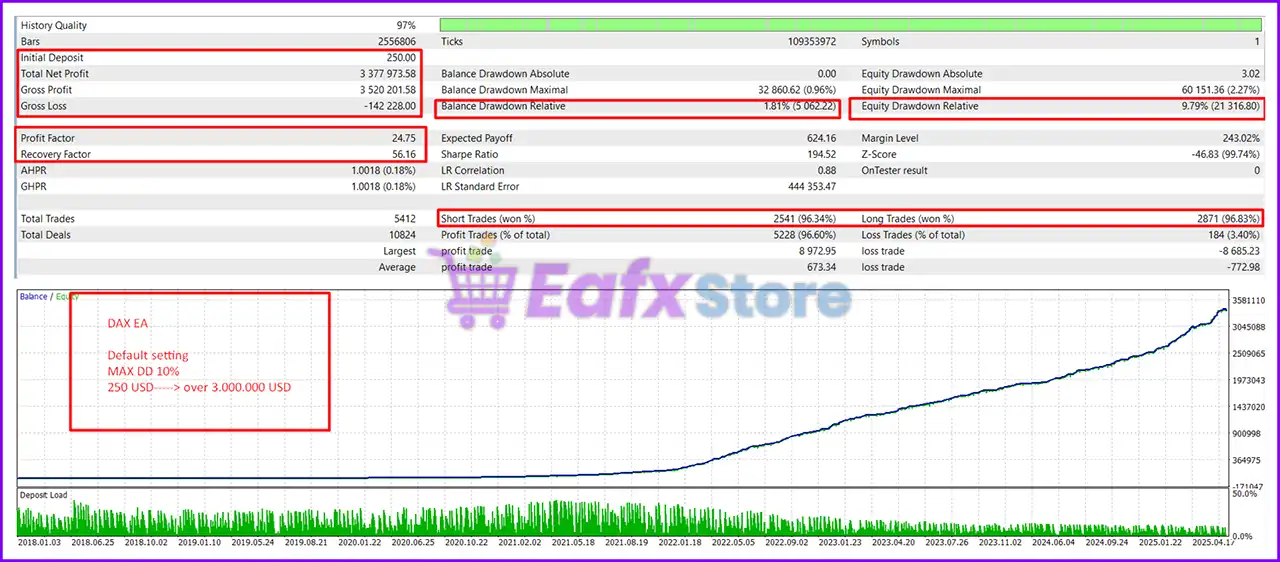The height and width of the screenshot is (562, 1280).
Task: Click the Total Deals value 10824
Action: (x=400, y=234)
